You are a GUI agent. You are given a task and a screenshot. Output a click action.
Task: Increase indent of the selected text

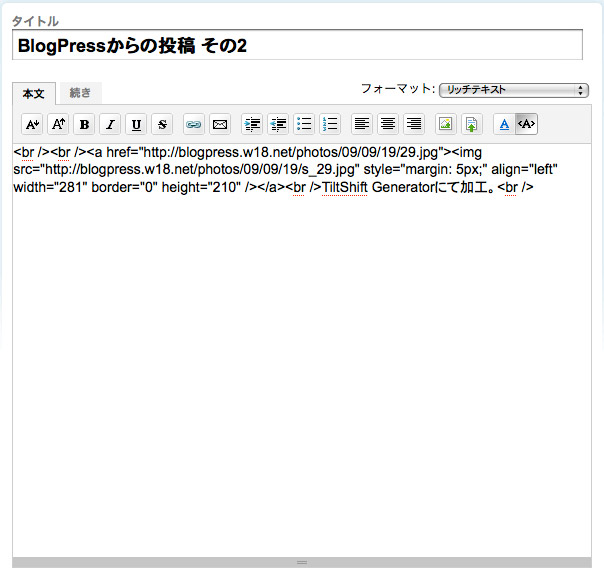coord(252,124)
